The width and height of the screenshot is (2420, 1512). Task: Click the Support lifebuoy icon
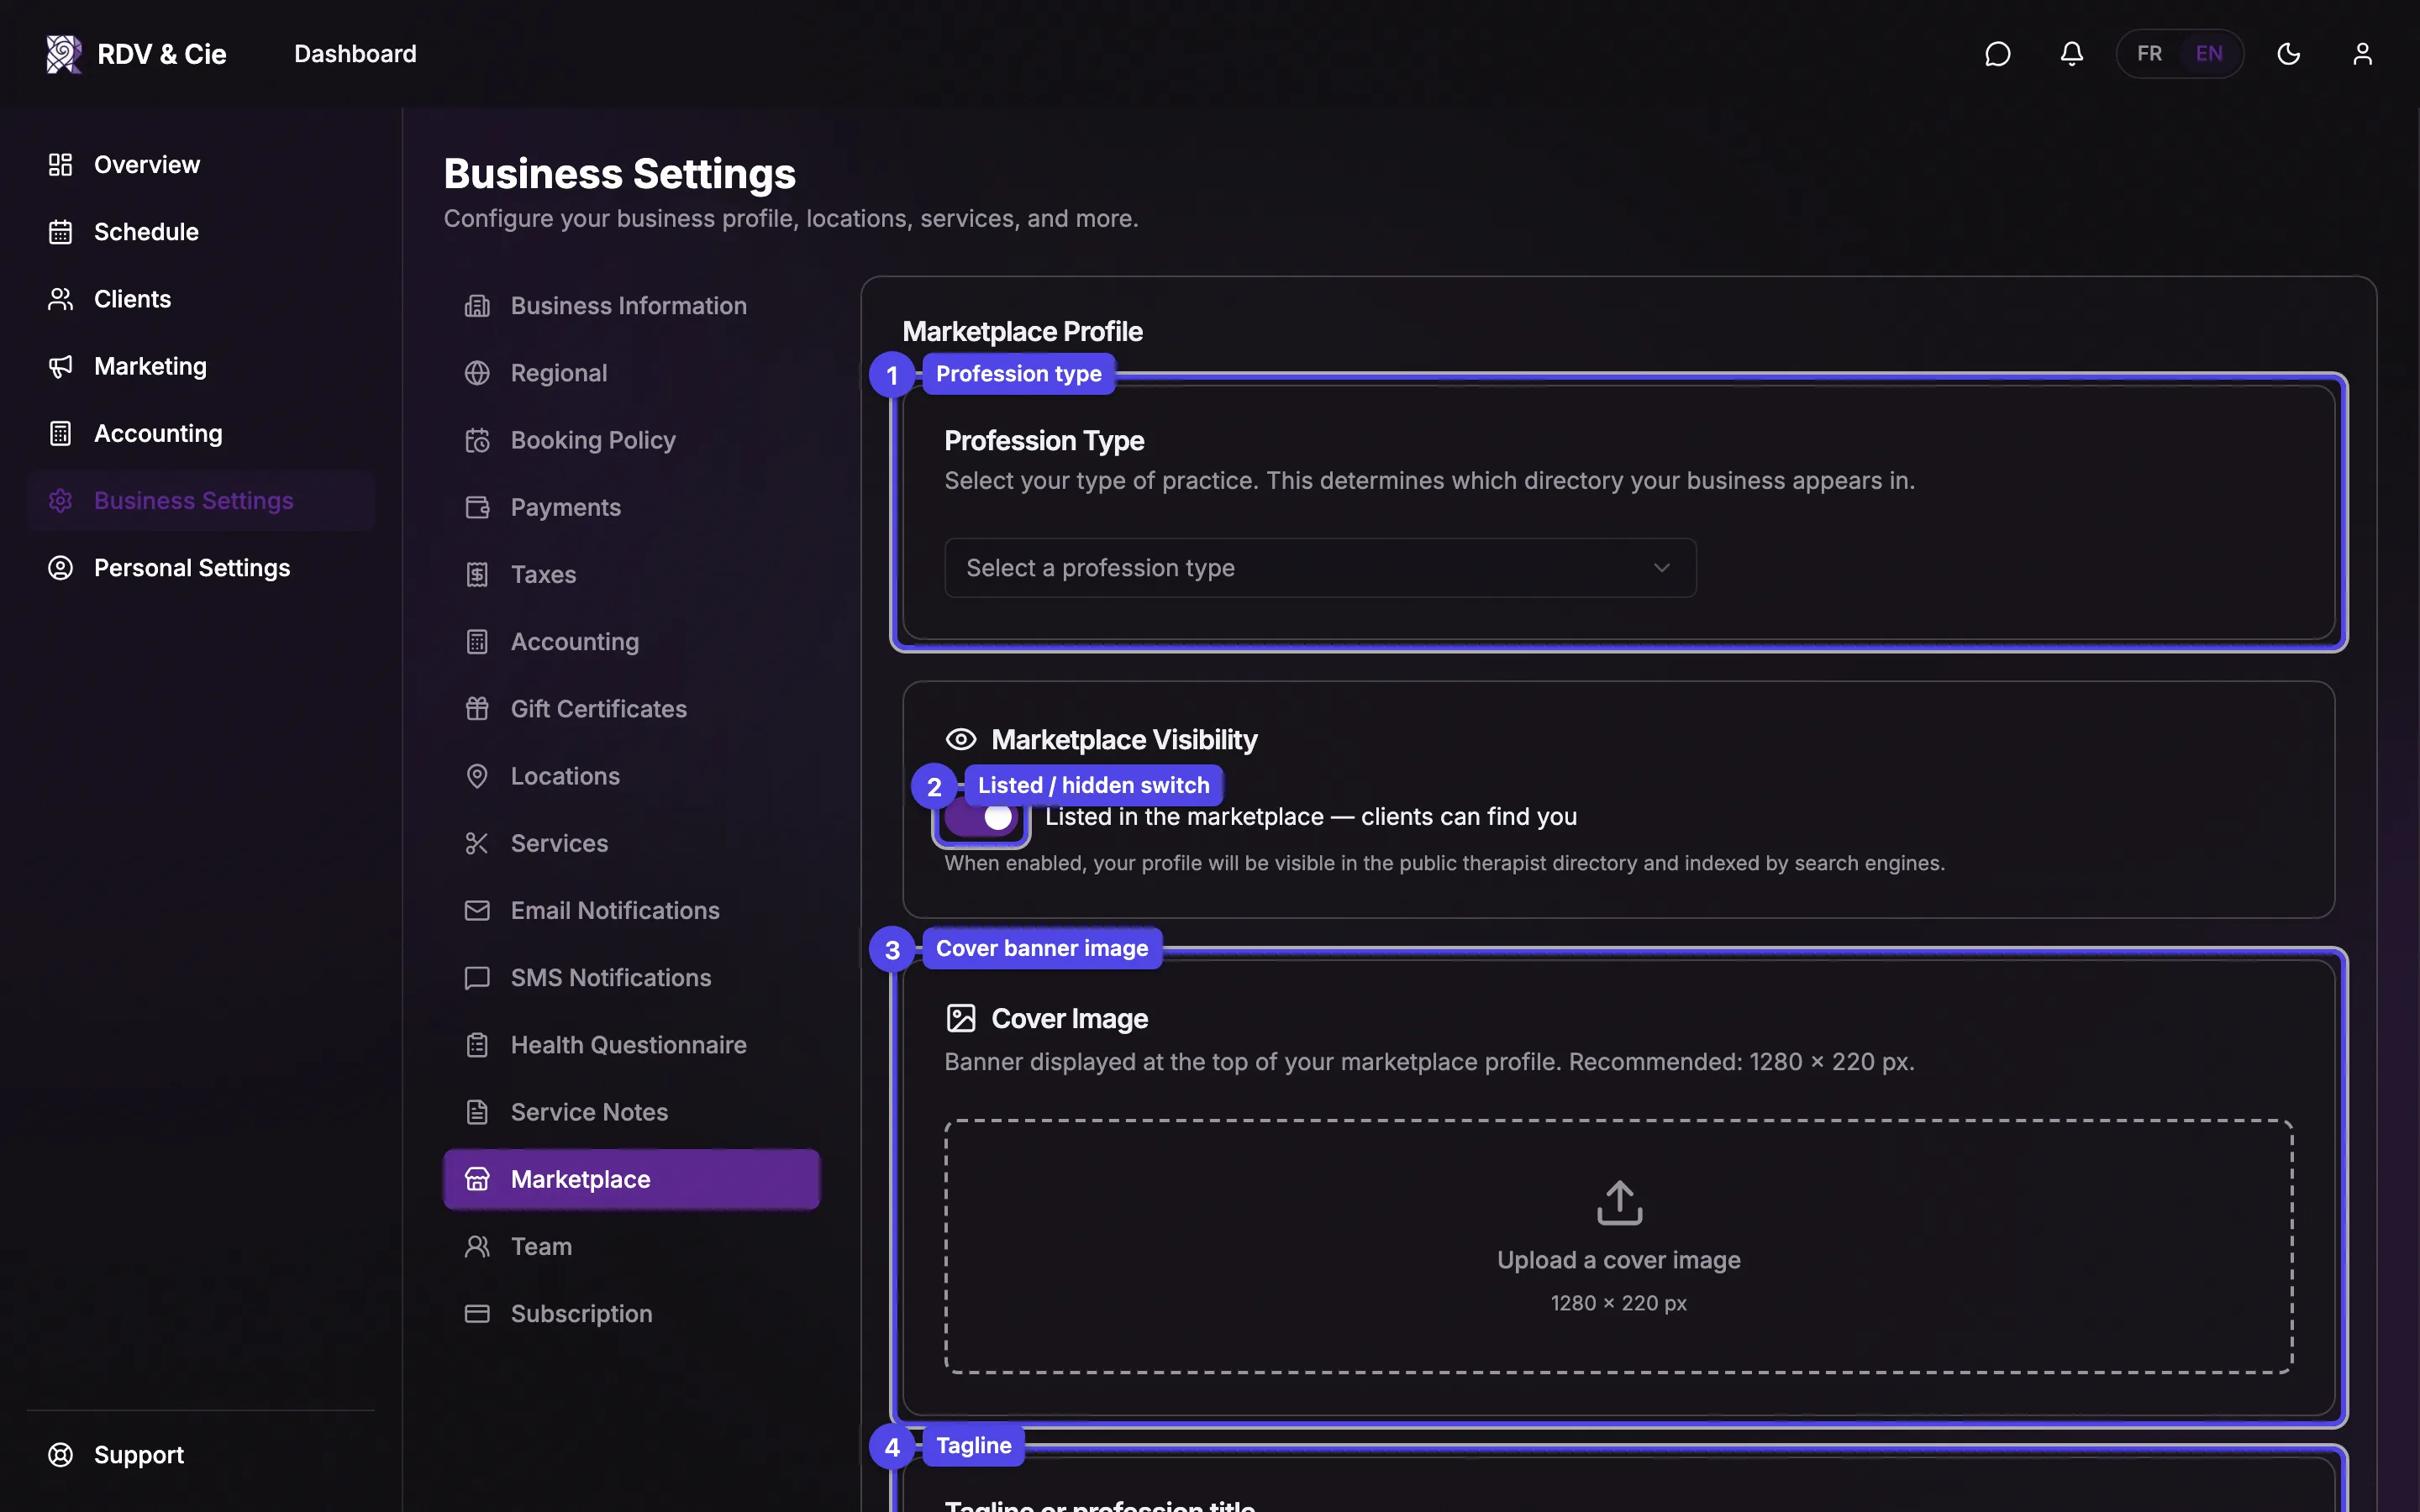pos(60,1455)
